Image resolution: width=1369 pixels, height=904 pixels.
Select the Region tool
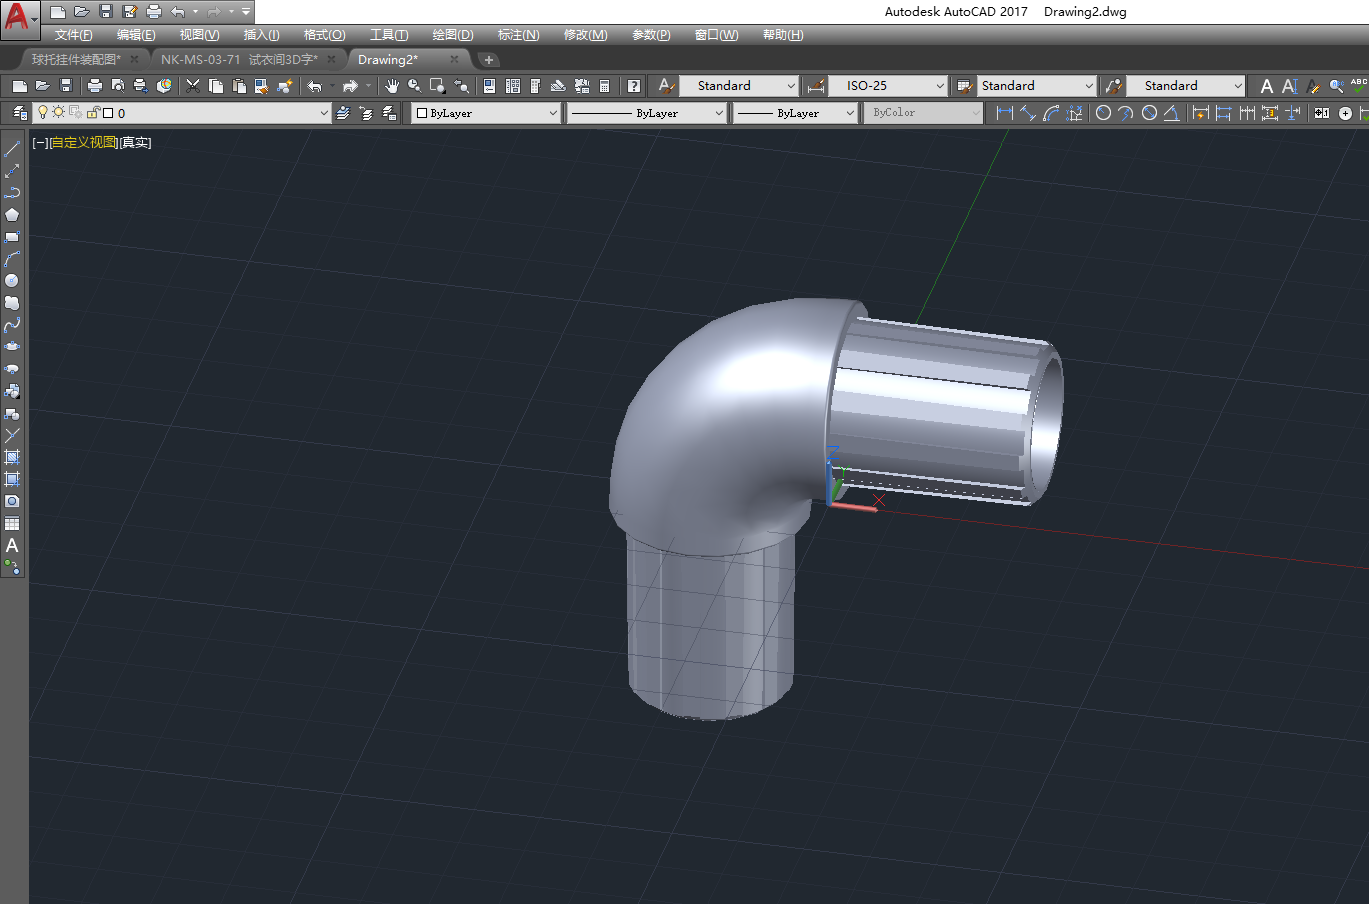12,501
